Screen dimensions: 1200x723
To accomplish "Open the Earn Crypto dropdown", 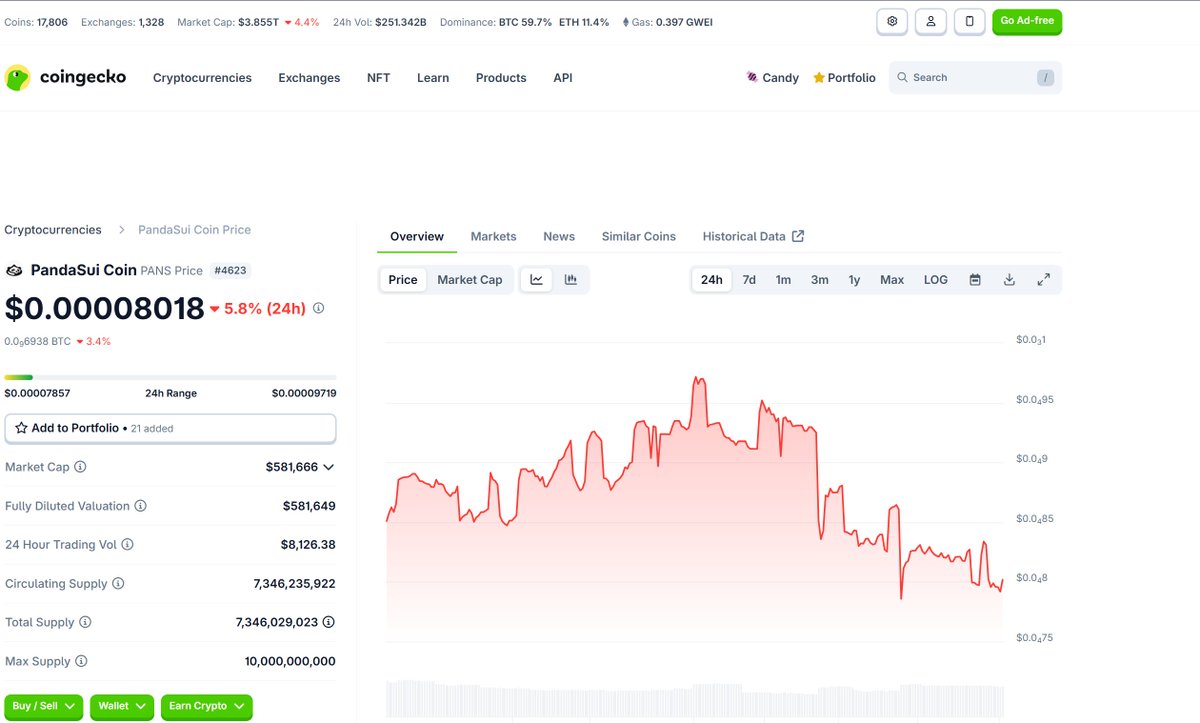I will 206,706.
